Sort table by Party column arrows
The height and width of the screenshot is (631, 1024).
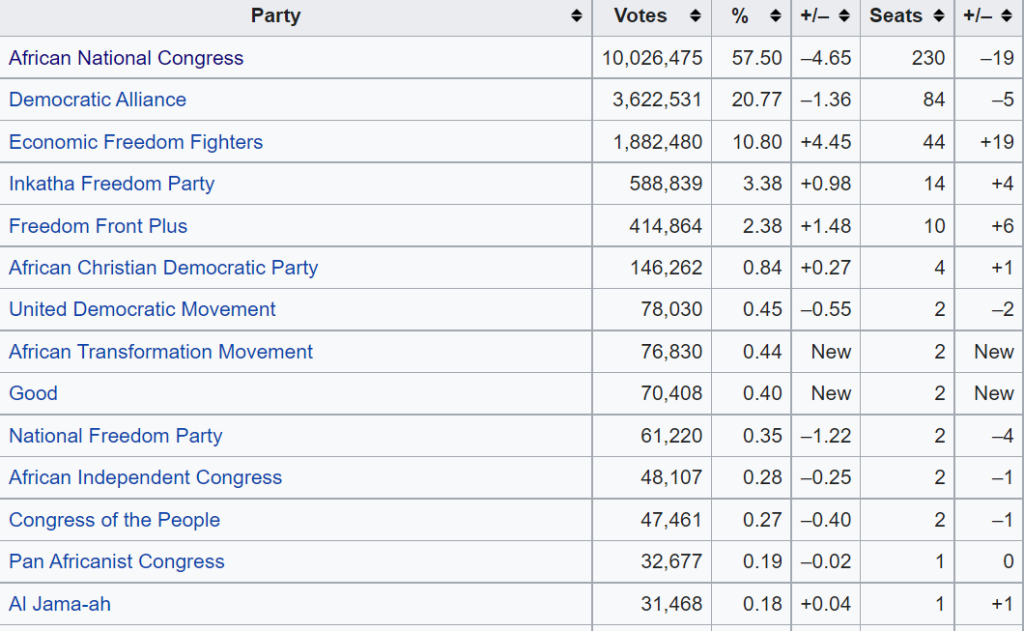(576, 16)
